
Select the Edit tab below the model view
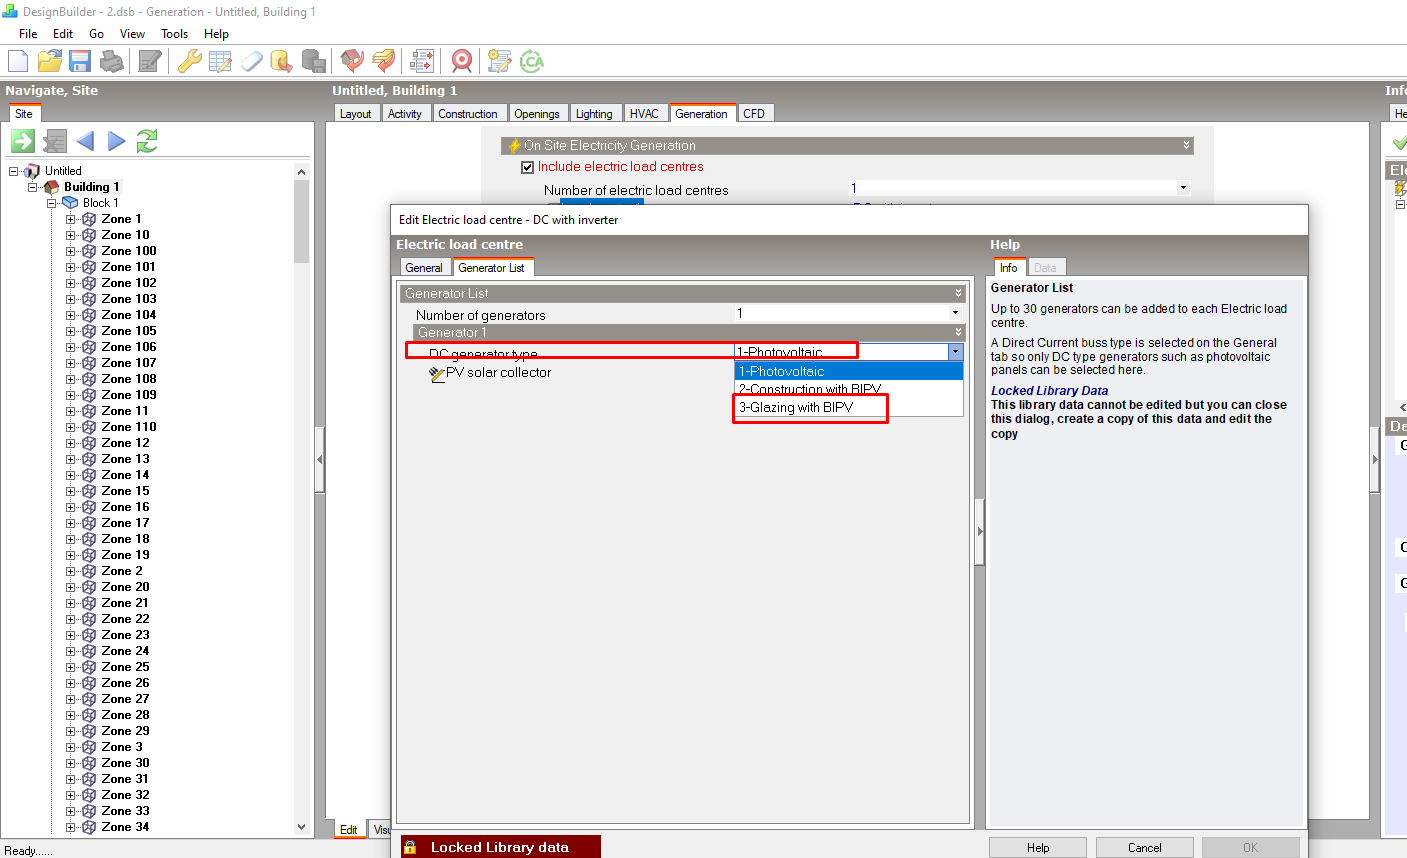click(x=348, y=829)
